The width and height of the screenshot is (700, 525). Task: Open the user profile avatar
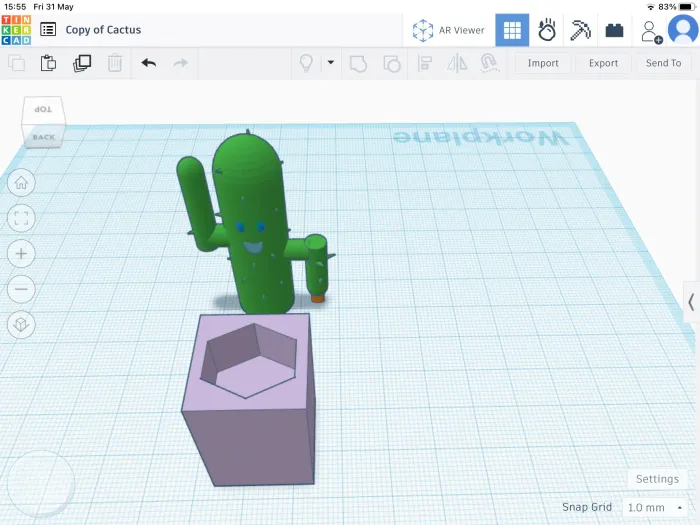click(x=683, y=30)
